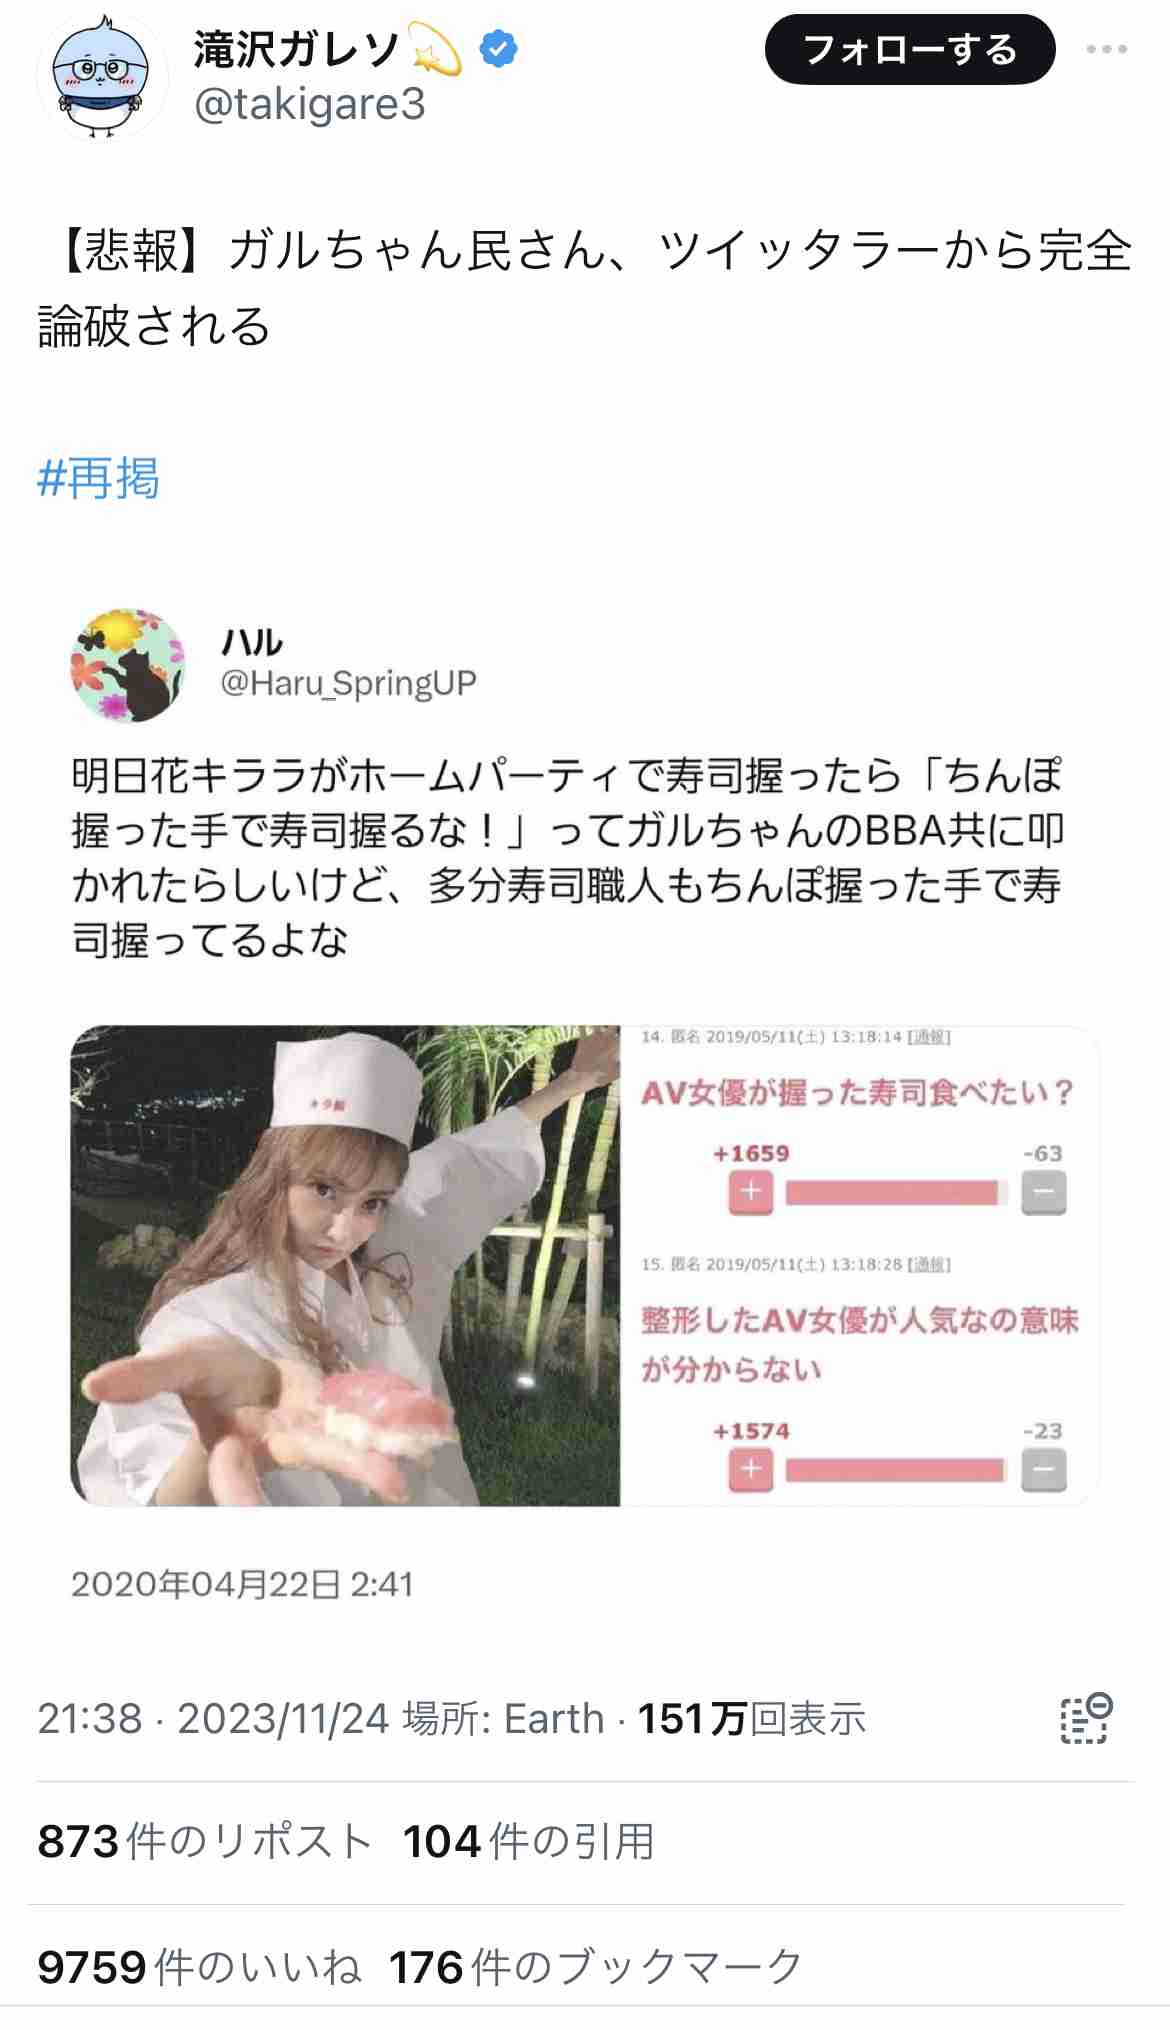Open the sushi chef photo thumbnail

click(x=345, y=1265)
